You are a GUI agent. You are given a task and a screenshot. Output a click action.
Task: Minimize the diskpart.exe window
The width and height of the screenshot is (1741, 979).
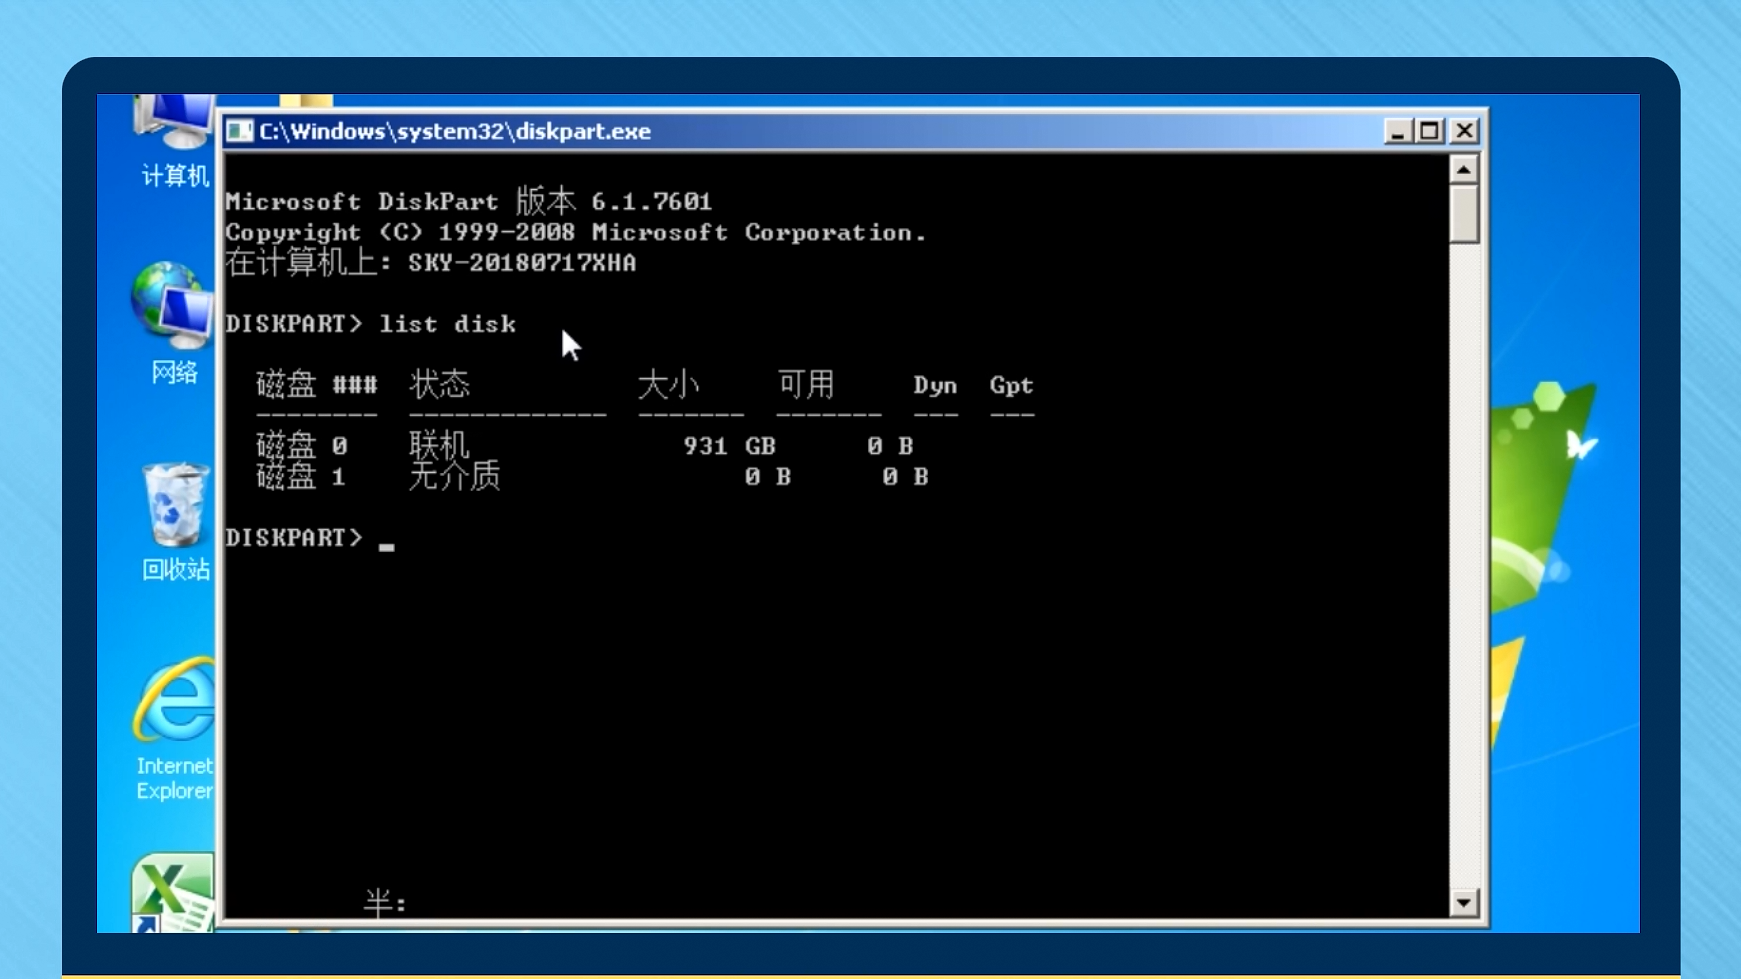coord(1397,131)
